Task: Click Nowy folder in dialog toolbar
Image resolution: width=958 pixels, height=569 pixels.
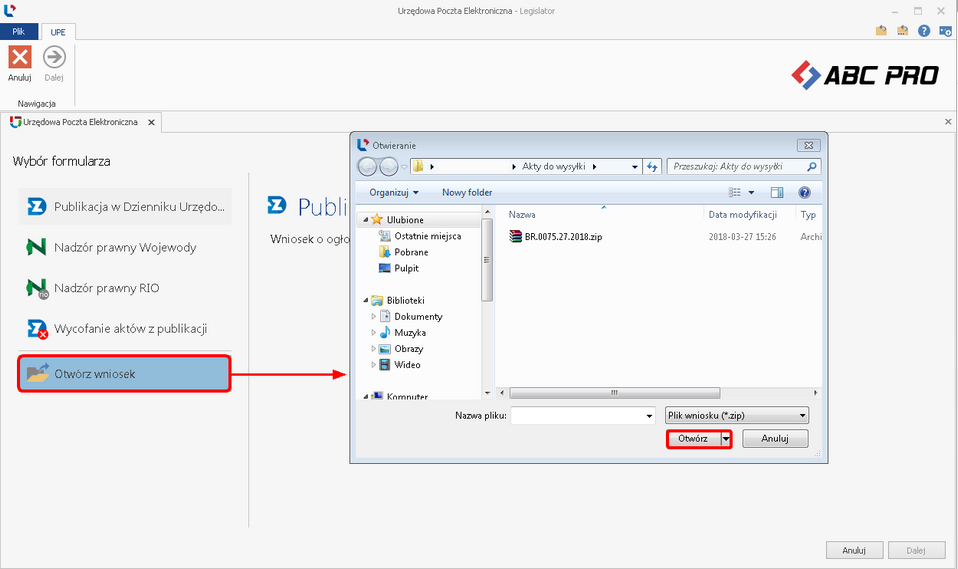Action: click(467, 192)
